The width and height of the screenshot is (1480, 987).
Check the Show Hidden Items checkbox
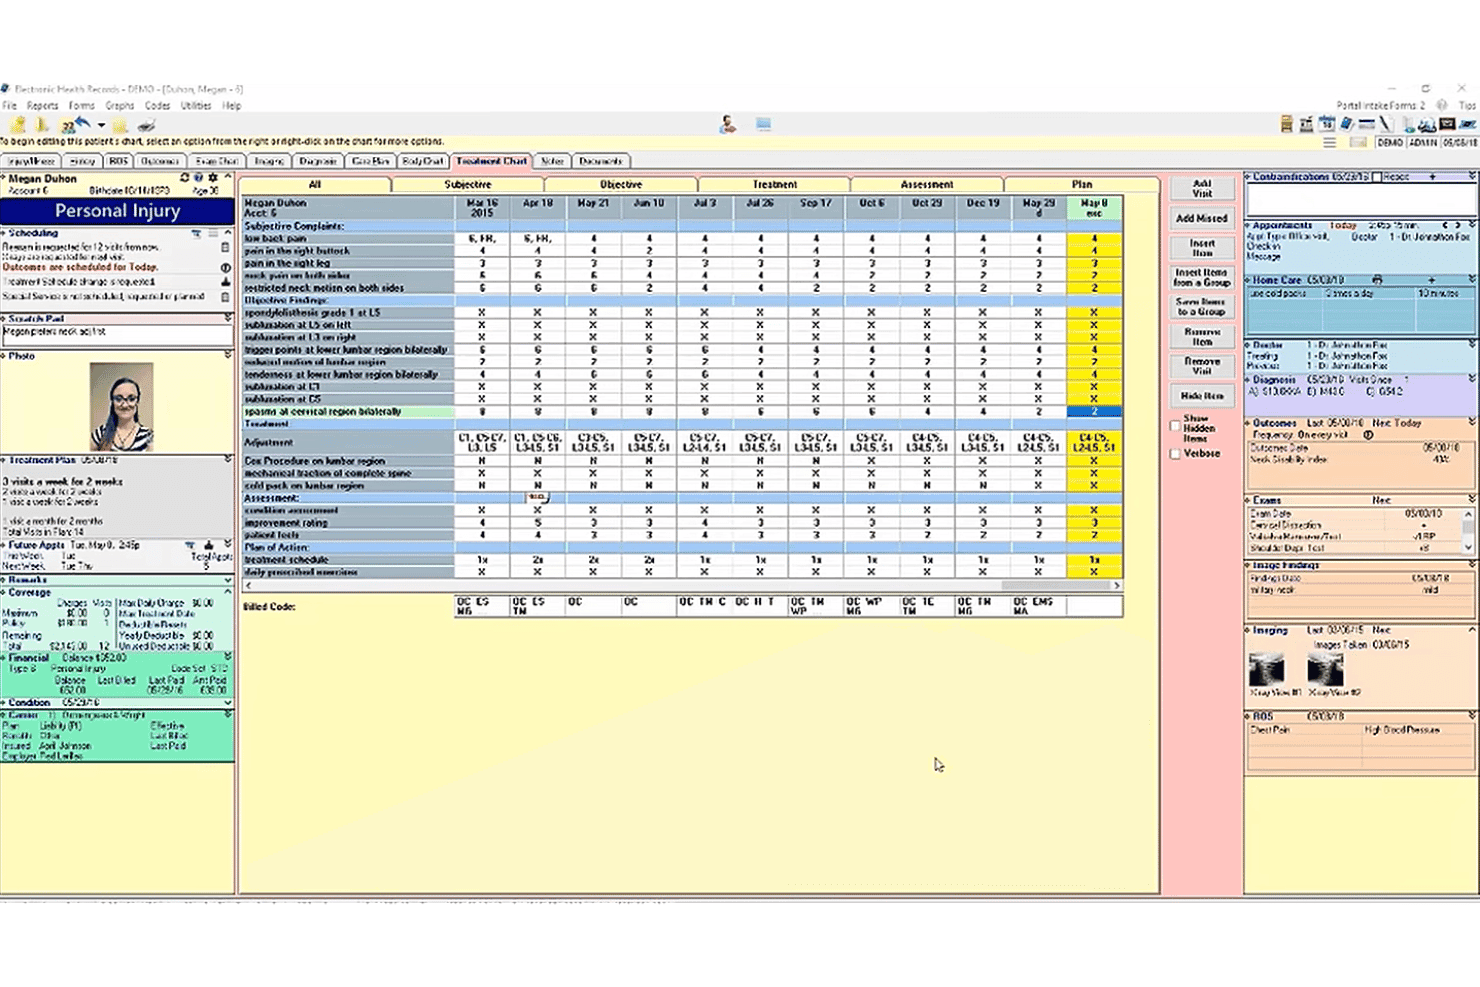[1175, 425]
